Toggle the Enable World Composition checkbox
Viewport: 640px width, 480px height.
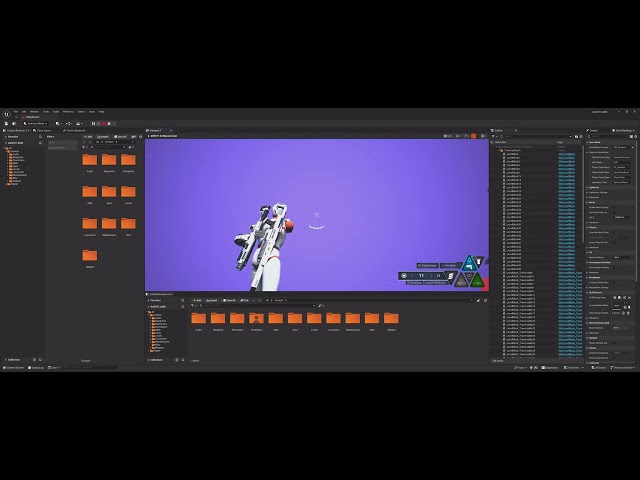[613, 207]
